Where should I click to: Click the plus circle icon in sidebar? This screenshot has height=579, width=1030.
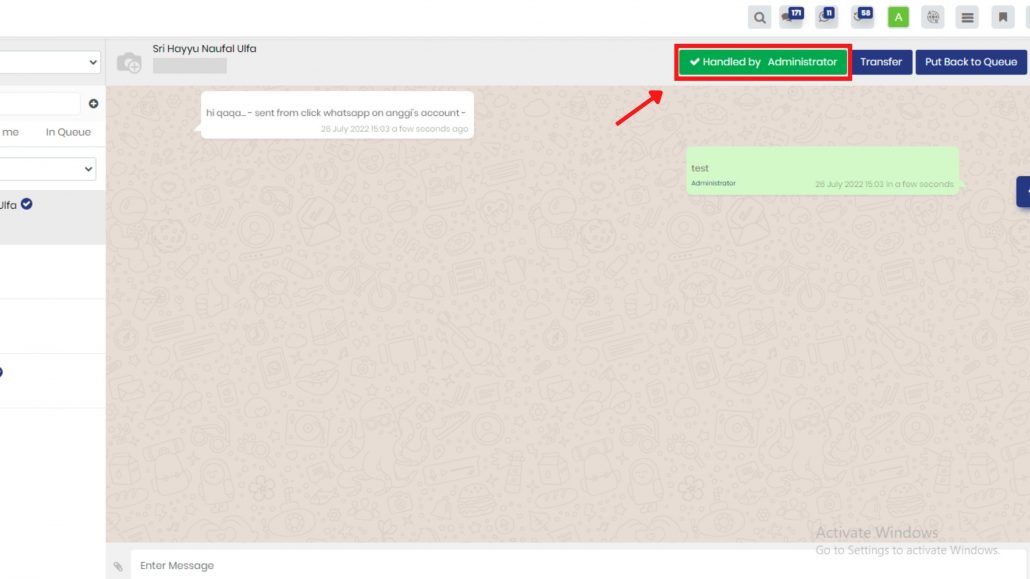pos(93,104)
